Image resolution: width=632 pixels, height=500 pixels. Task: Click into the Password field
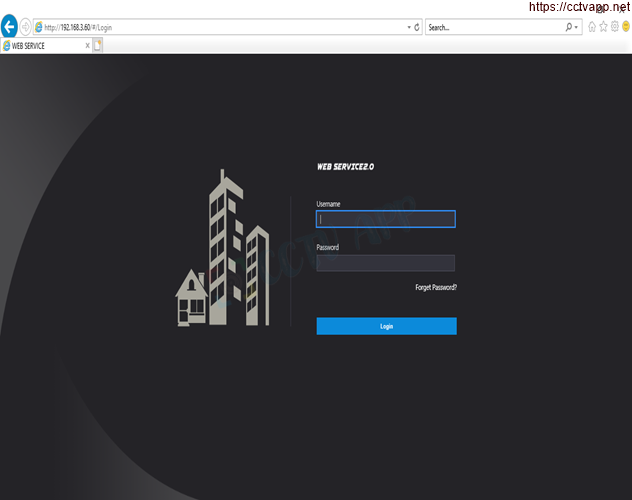click(x=386, y=263)
